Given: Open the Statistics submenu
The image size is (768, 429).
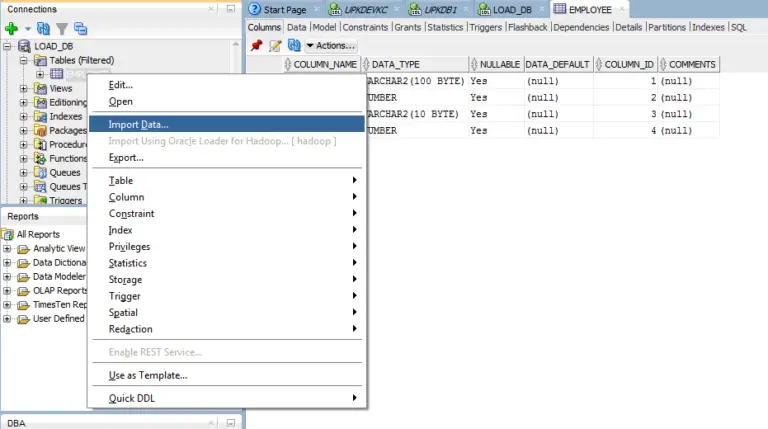Looking at the screenshot, I should point(227,263).
